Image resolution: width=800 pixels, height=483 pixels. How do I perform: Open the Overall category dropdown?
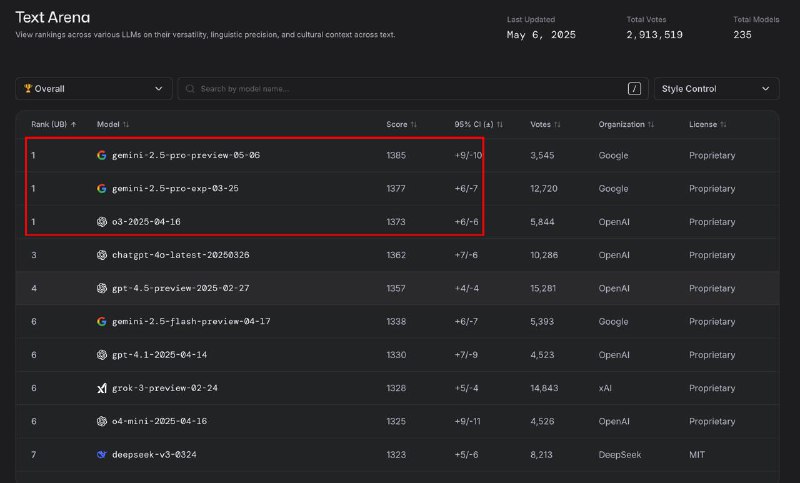point(94,89)
